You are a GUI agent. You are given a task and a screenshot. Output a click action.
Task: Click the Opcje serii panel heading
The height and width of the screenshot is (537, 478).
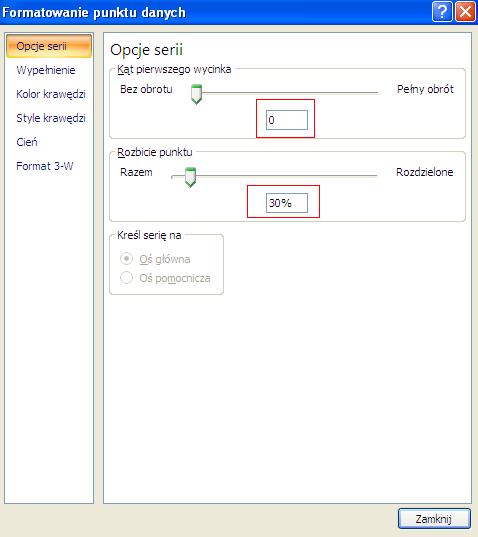tap(147, 50)
